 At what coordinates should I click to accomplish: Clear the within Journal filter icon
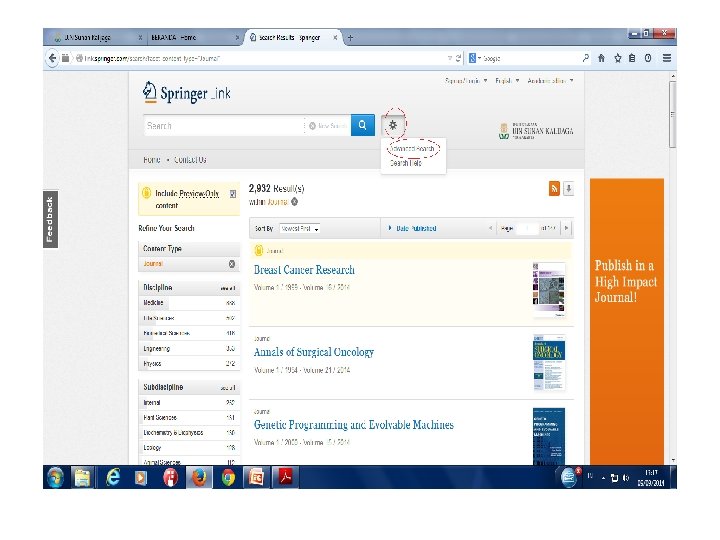pos(294,202)
